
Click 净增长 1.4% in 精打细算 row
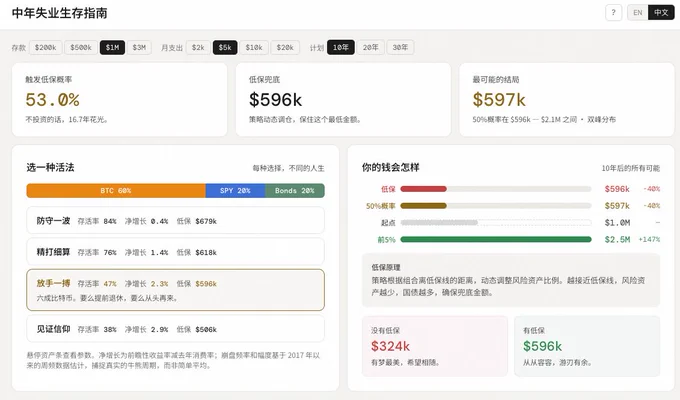(146, 252)
